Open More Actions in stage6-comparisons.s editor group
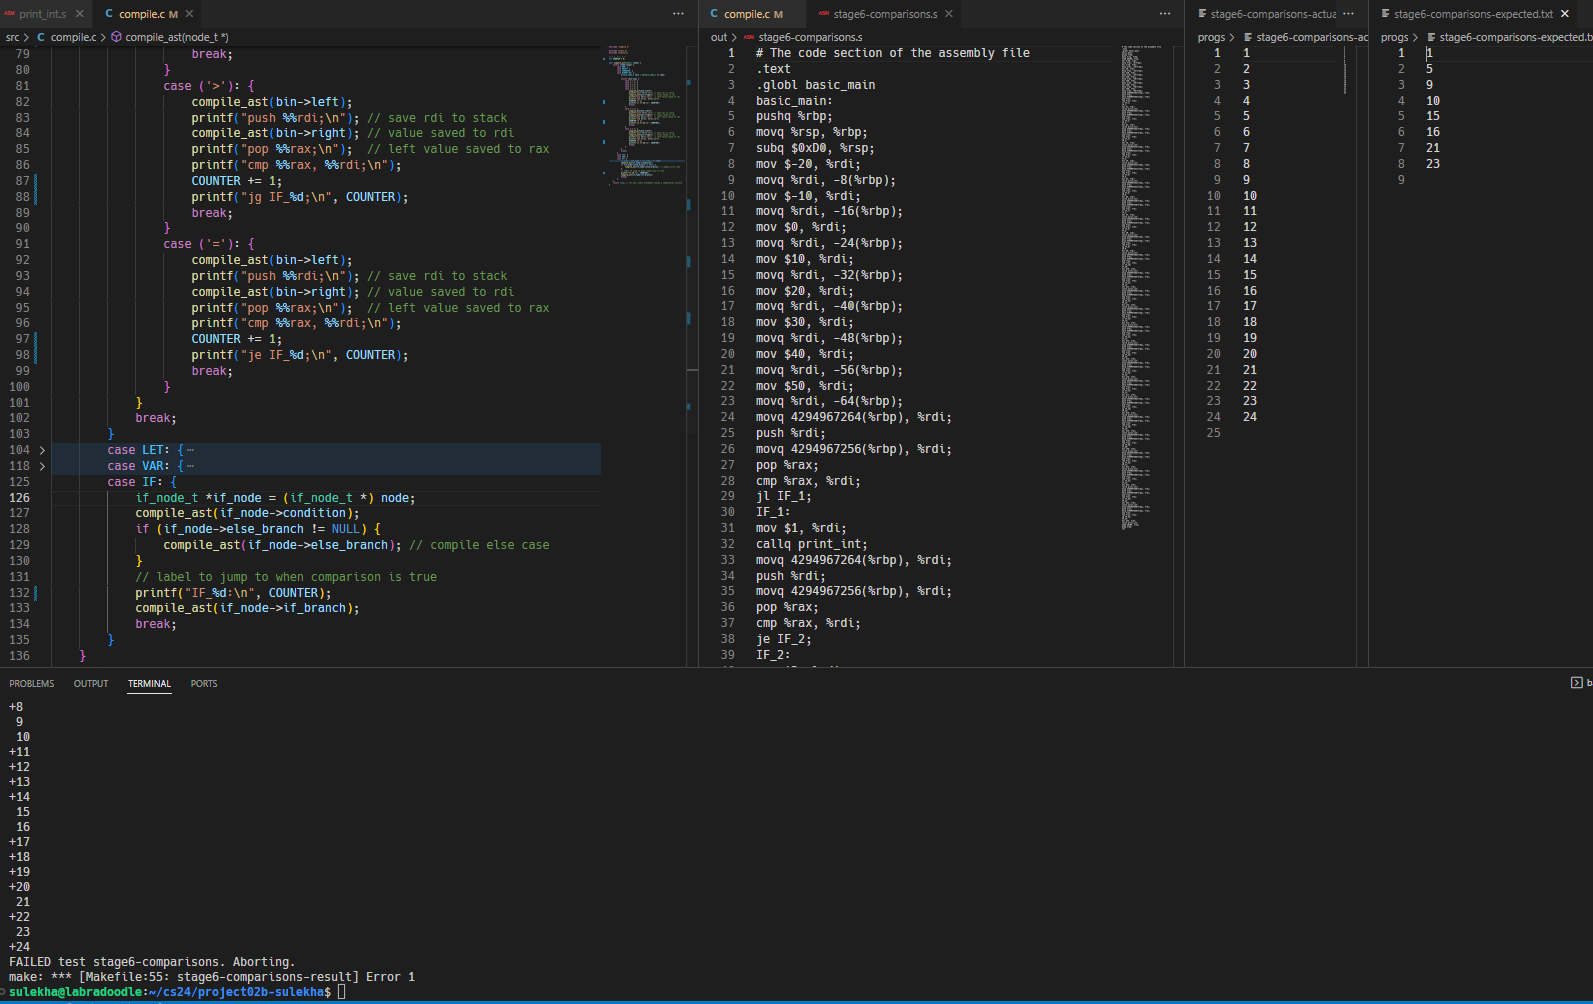 (1165, 14)
